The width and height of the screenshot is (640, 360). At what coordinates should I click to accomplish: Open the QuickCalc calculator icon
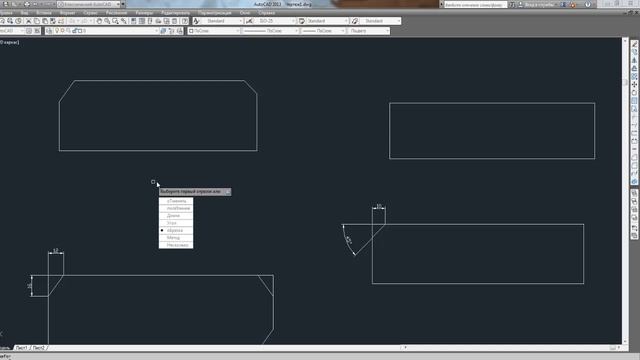175,21
